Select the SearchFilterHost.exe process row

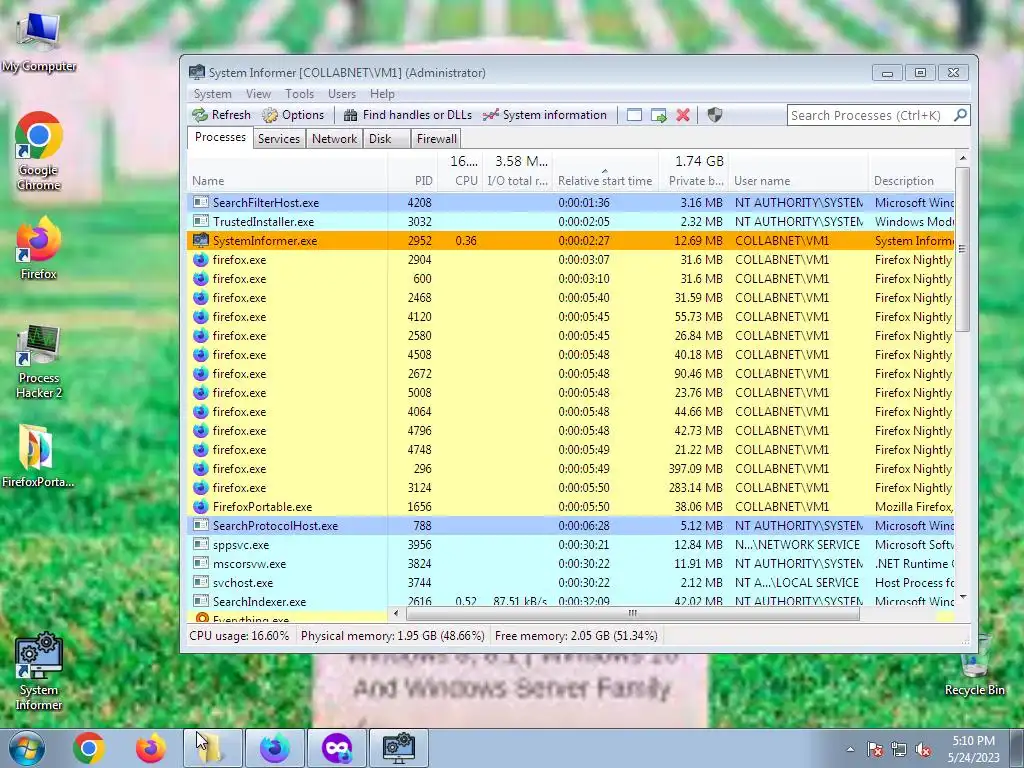click(571, 202)
